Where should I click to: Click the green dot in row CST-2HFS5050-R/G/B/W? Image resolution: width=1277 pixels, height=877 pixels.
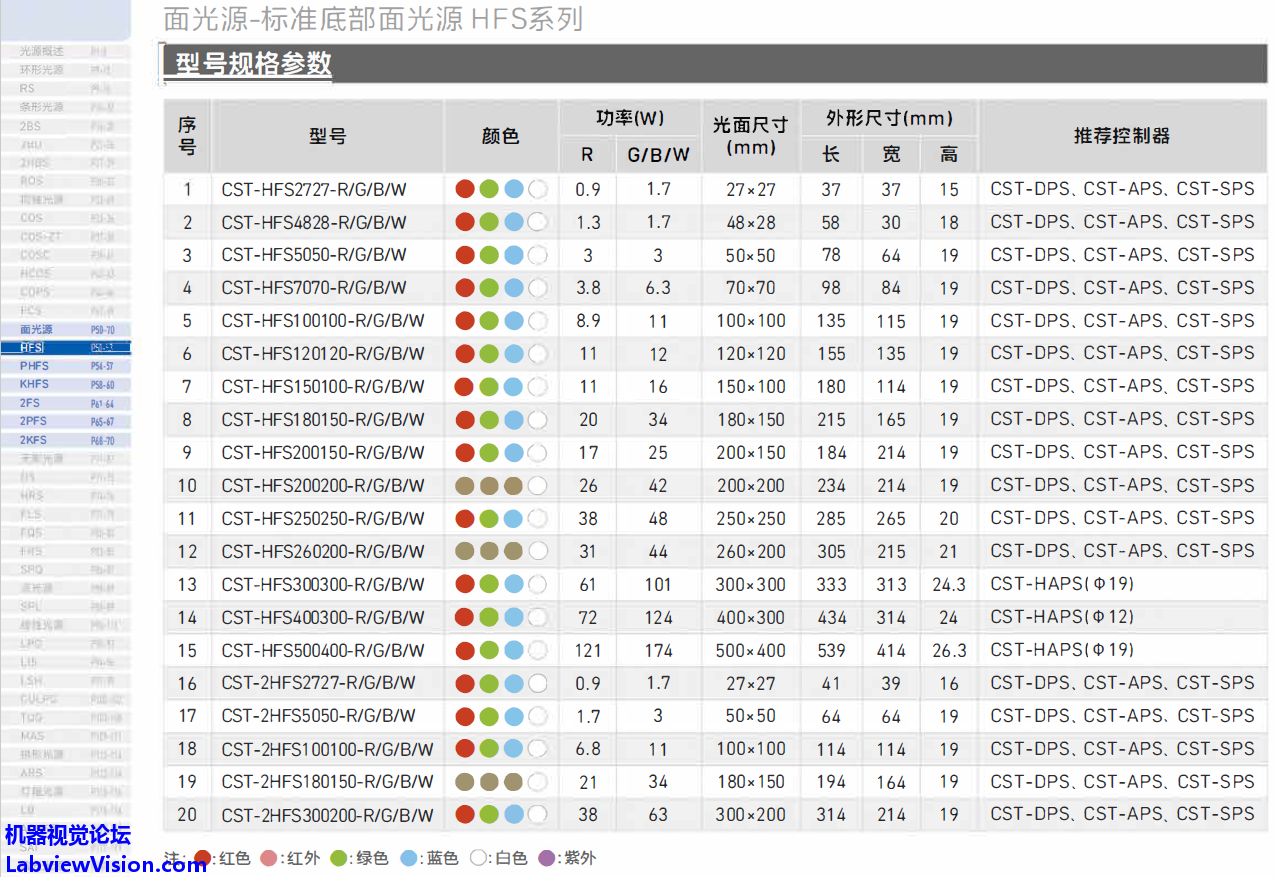pos(489,717)
